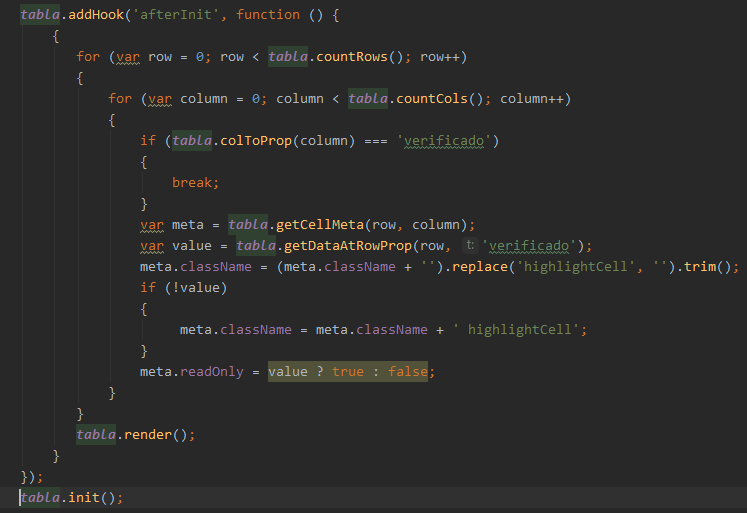This screenshot has height=513, width=747.
Task: Click var meta declaration
Action: (x=172, y=224)
